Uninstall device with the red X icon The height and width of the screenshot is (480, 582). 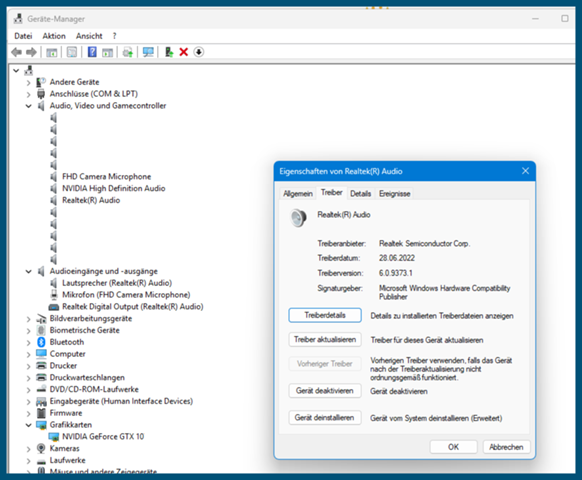184,52
